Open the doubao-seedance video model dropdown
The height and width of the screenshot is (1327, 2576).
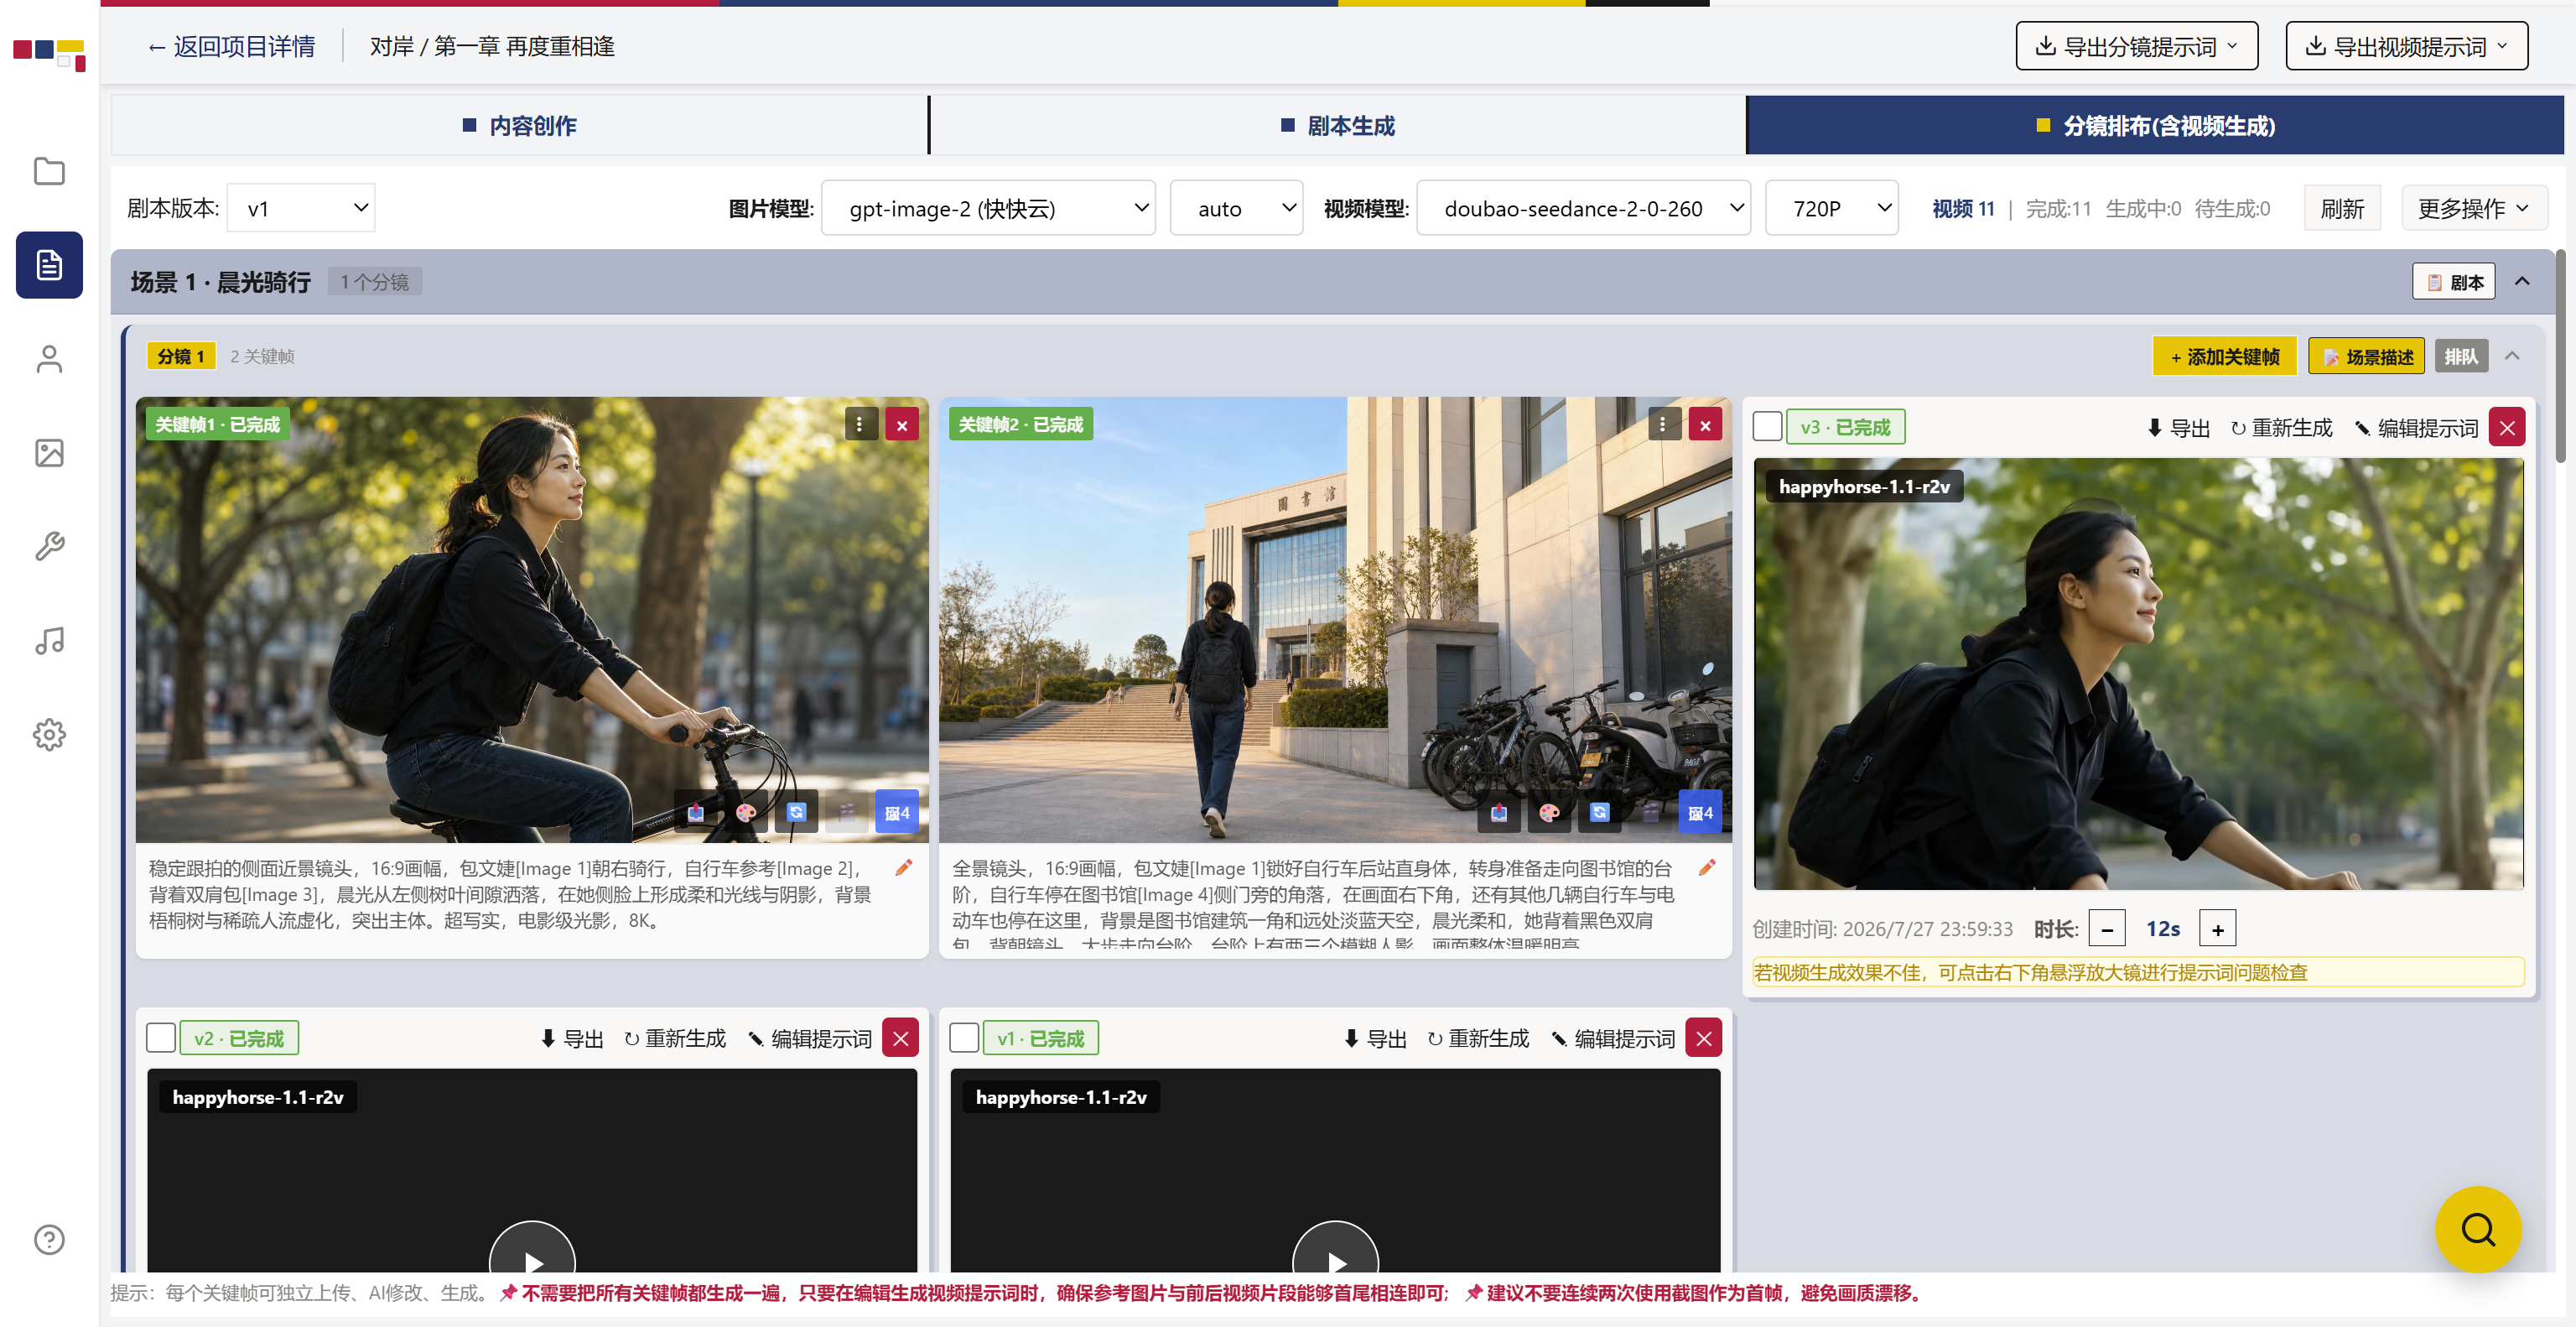point(1584,208)
